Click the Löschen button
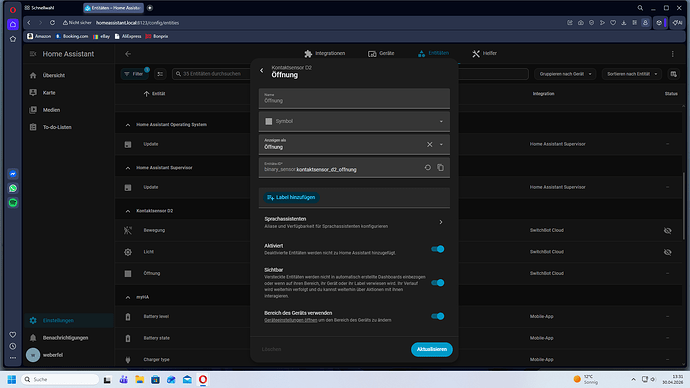Screen dimensions: 690x388 [271, 349]
